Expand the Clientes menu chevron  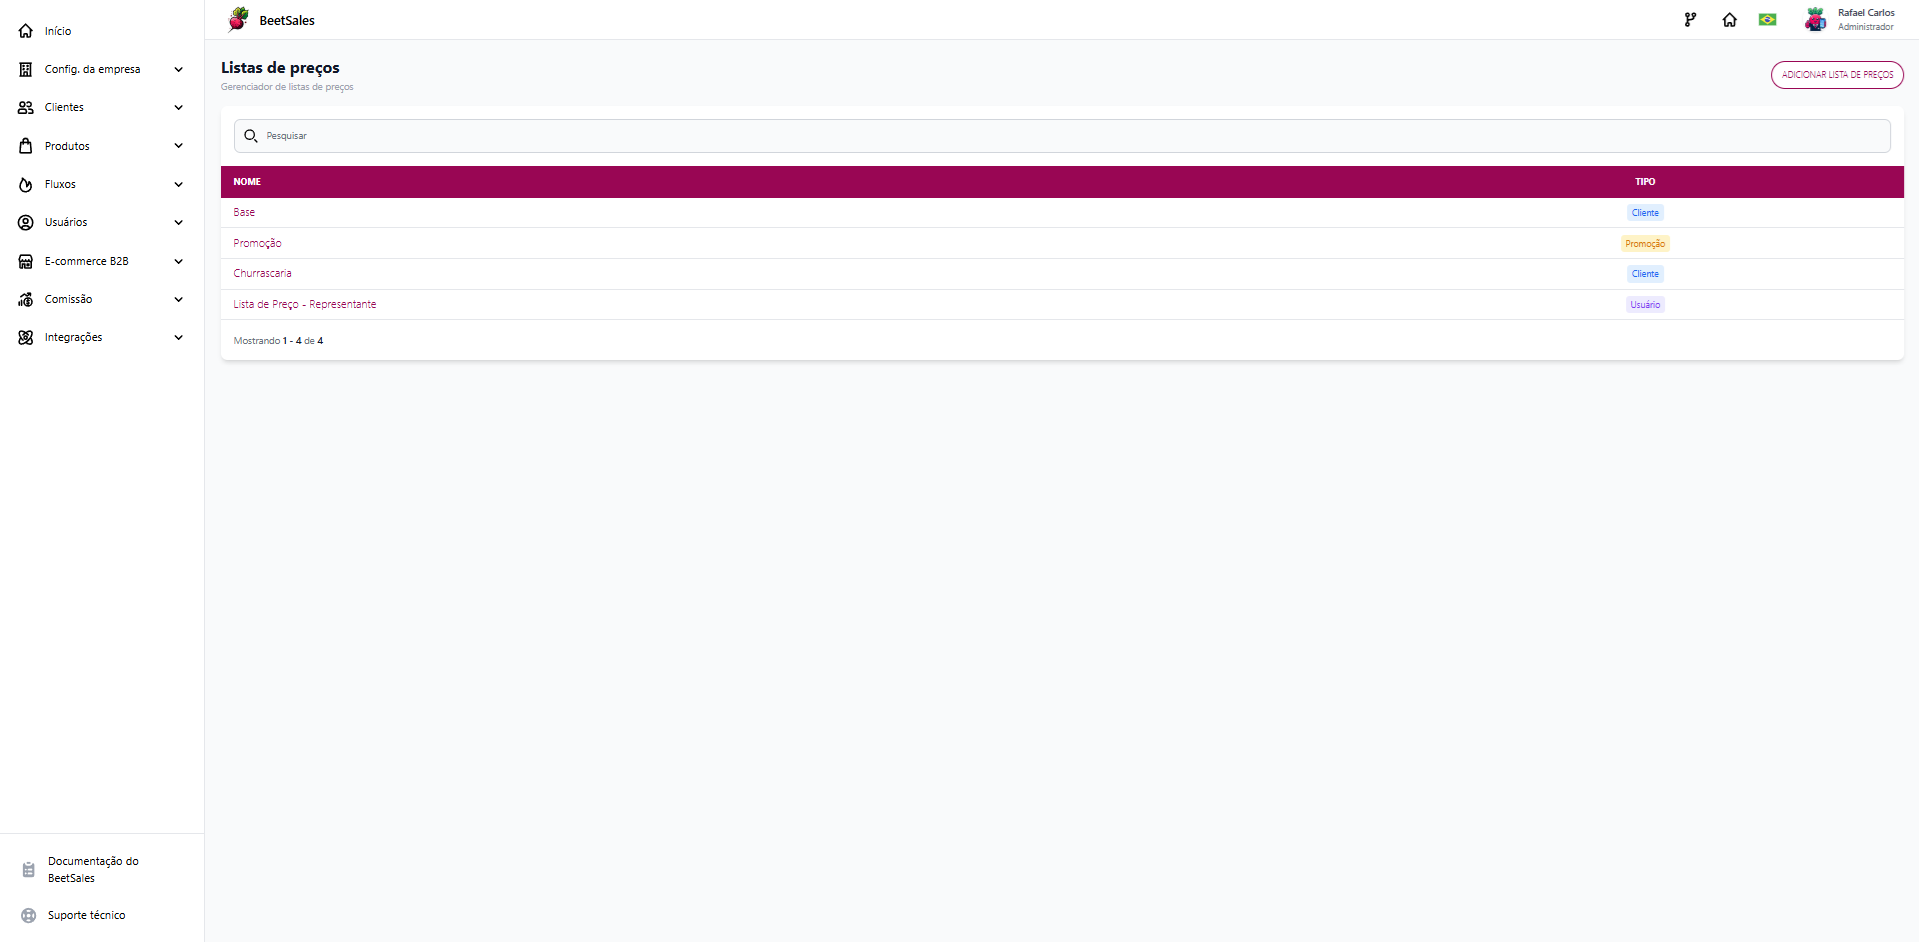(x=179, y=107)
